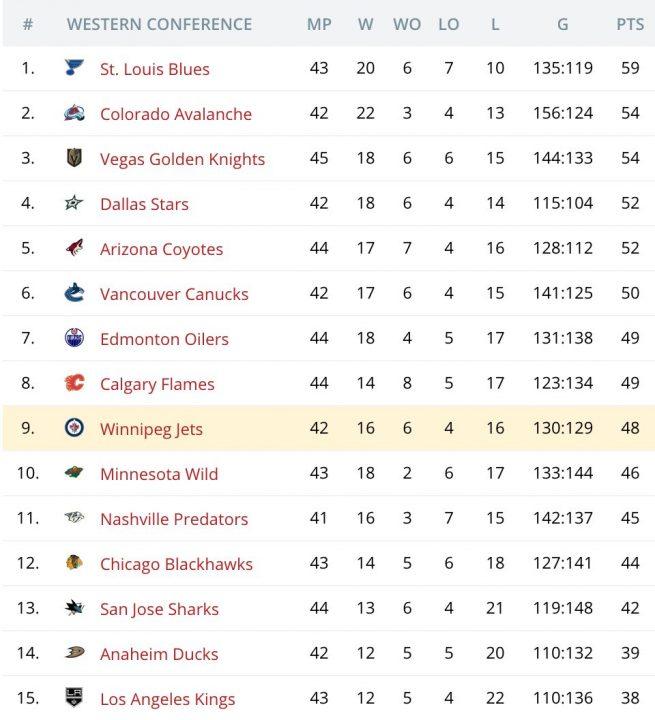
Task: Click the St. Louis Blues logo icon
Action: (74, 68)
